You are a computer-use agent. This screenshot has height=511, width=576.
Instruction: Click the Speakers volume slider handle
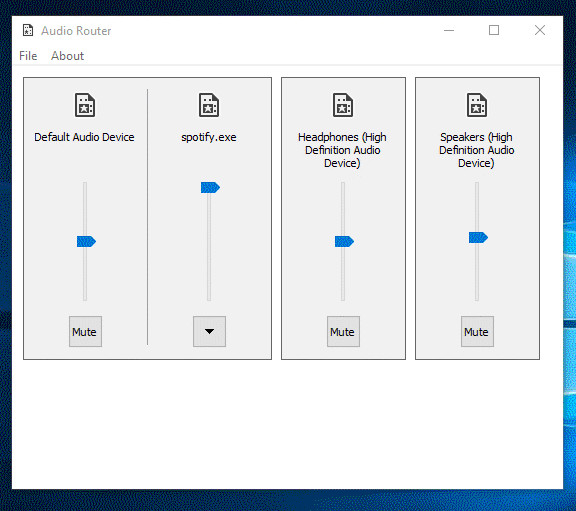pos(478,237)
